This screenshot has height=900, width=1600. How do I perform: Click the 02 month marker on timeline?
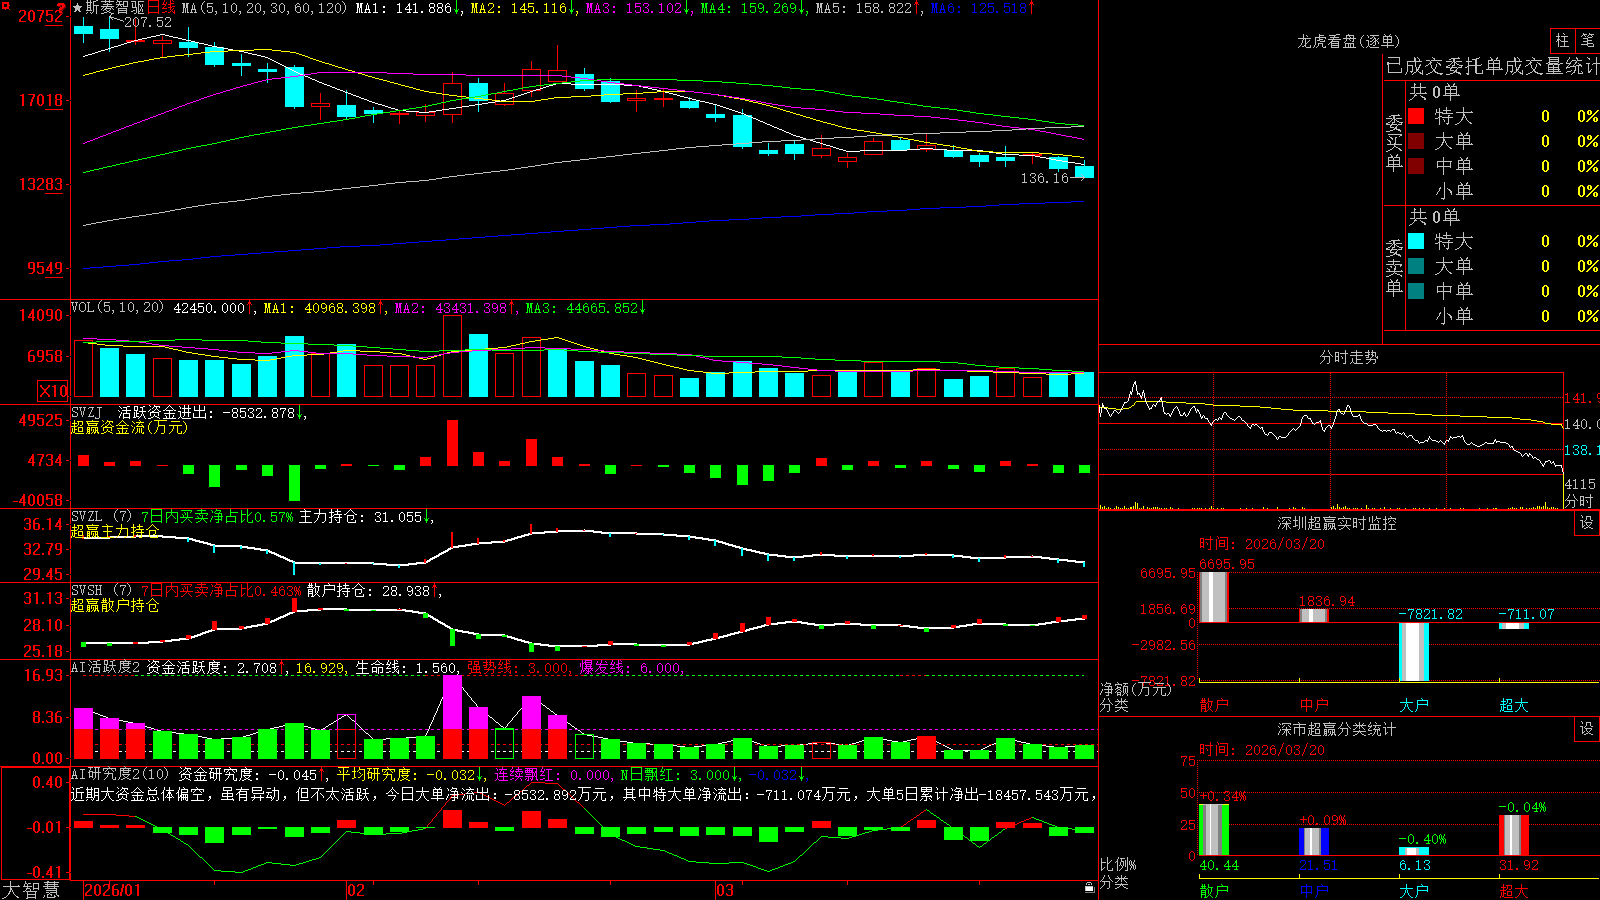pos(355,890)
